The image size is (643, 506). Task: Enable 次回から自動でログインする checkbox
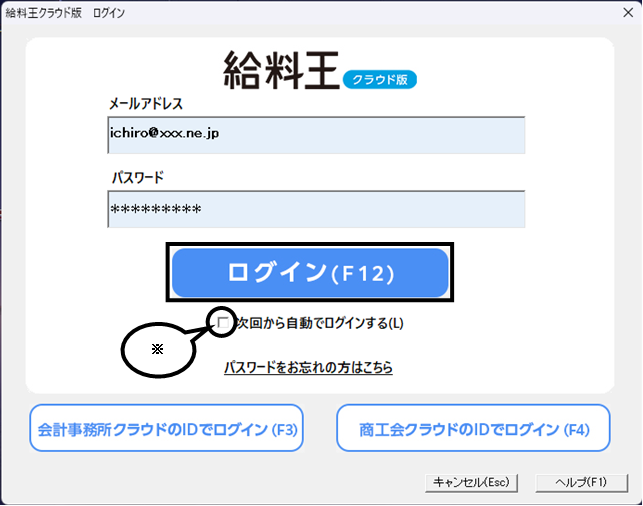(x=223, y=323)
